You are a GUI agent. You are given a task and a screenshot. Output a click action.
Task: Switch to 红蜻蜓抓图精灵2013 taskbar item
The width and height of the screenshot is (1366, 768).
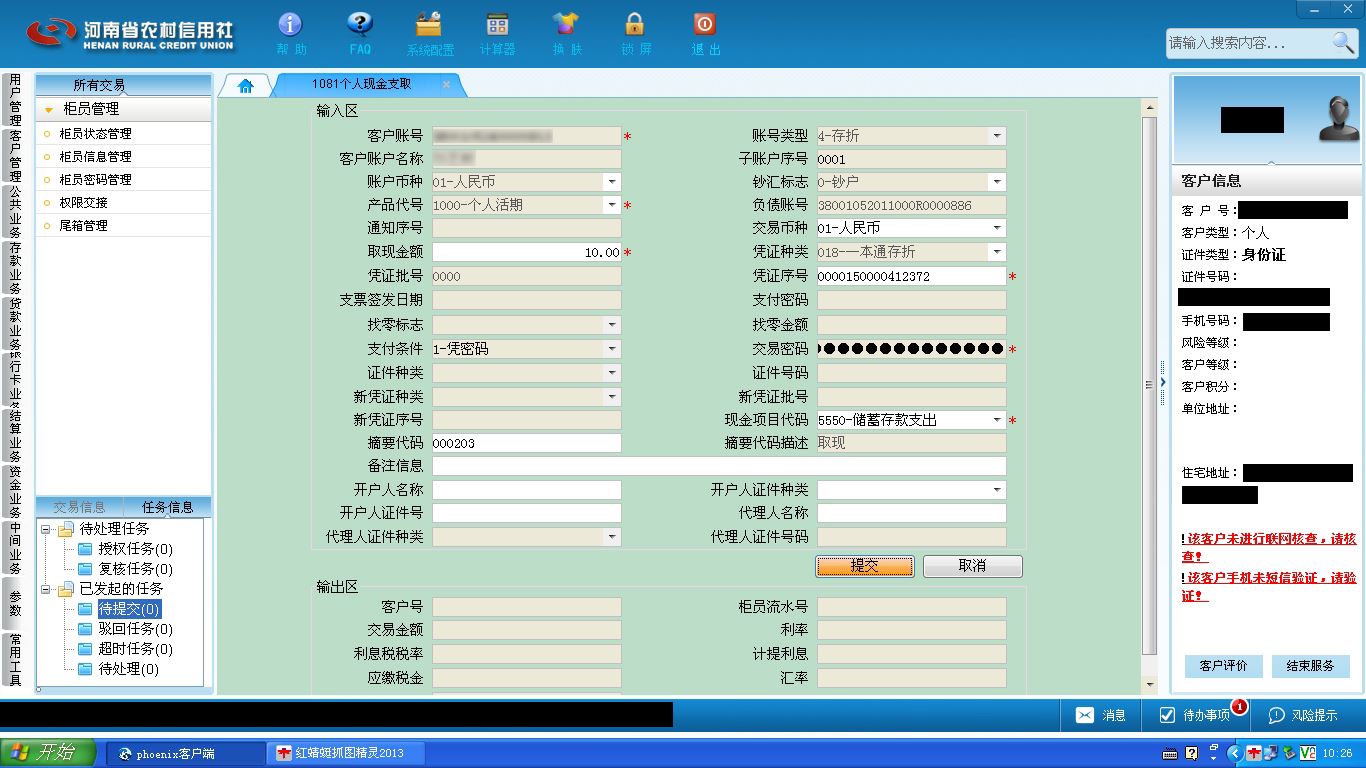(x=346, y=753)
